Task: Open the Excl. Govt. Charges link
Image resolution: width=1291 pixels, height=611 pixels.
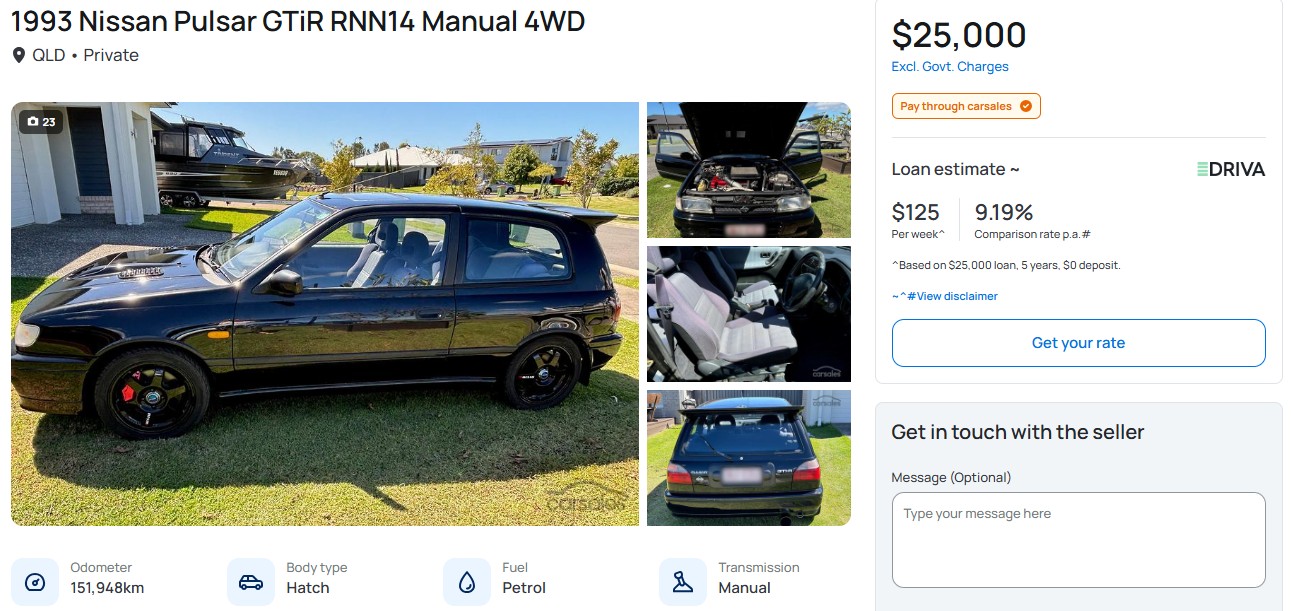Action: (x=950, y=67)
